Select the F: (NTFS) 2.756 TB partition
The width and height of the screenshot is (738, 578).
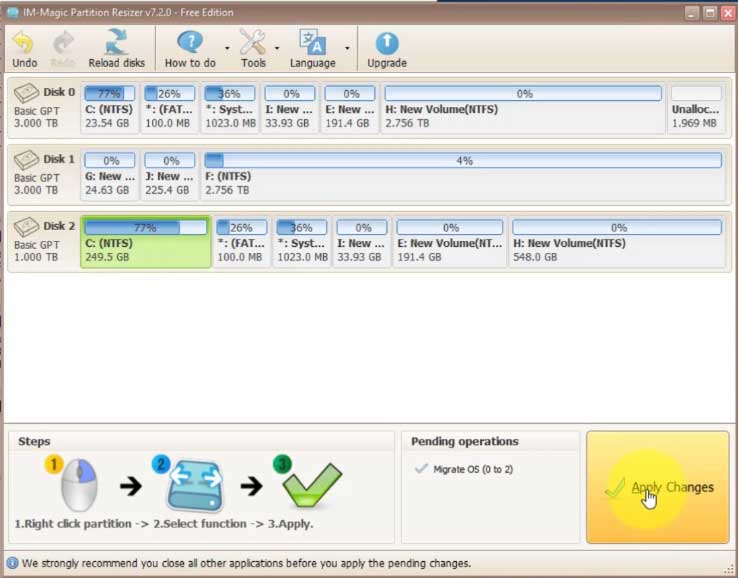click(463, 175)
